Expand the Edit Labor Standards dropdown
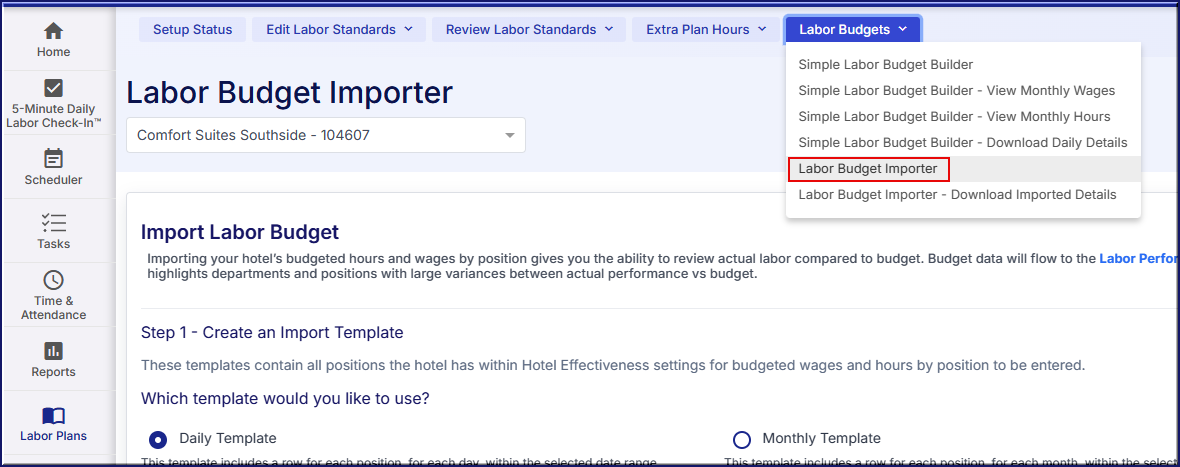Image resolution: width=1180 pixels, height=467 pixels. pos(339,30)
